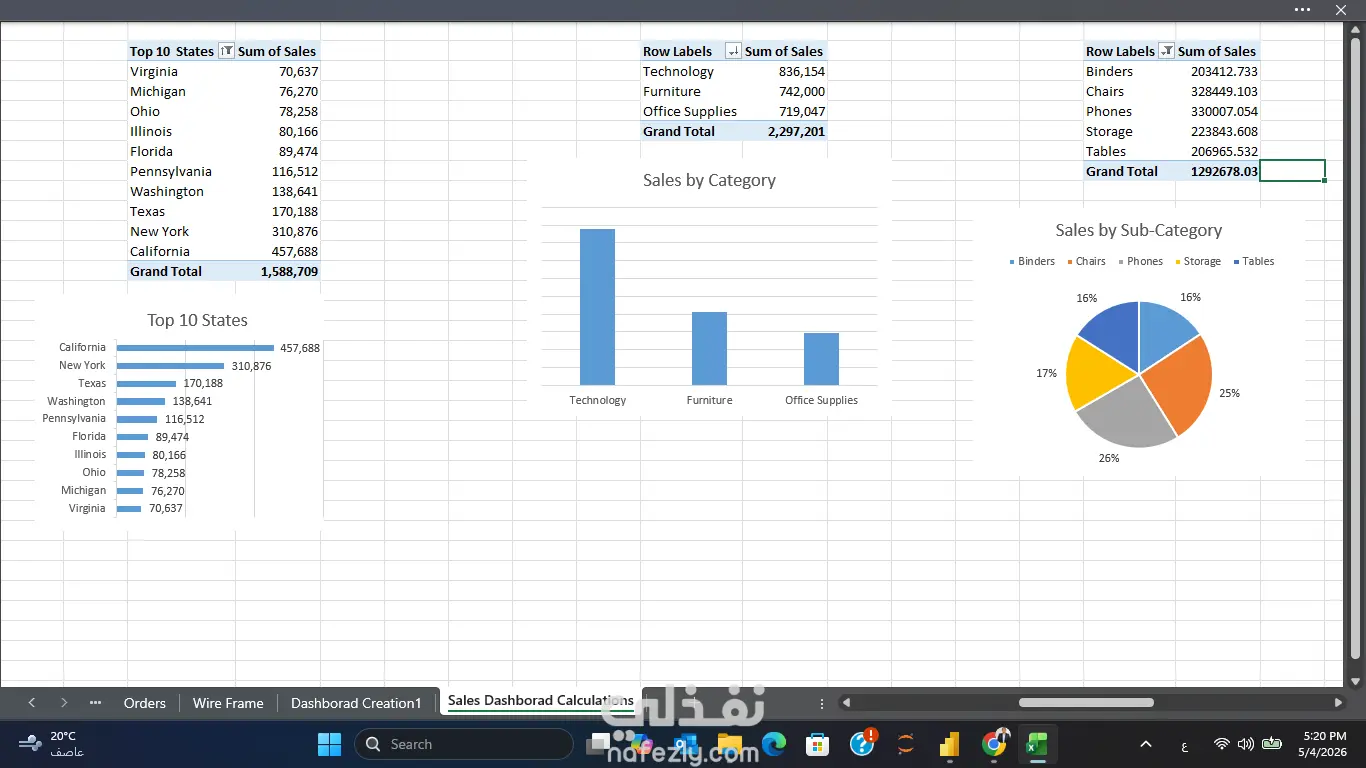Click the horizontal scrollbar right arrow
The image size is (1366, 768).
(1339, 703)
